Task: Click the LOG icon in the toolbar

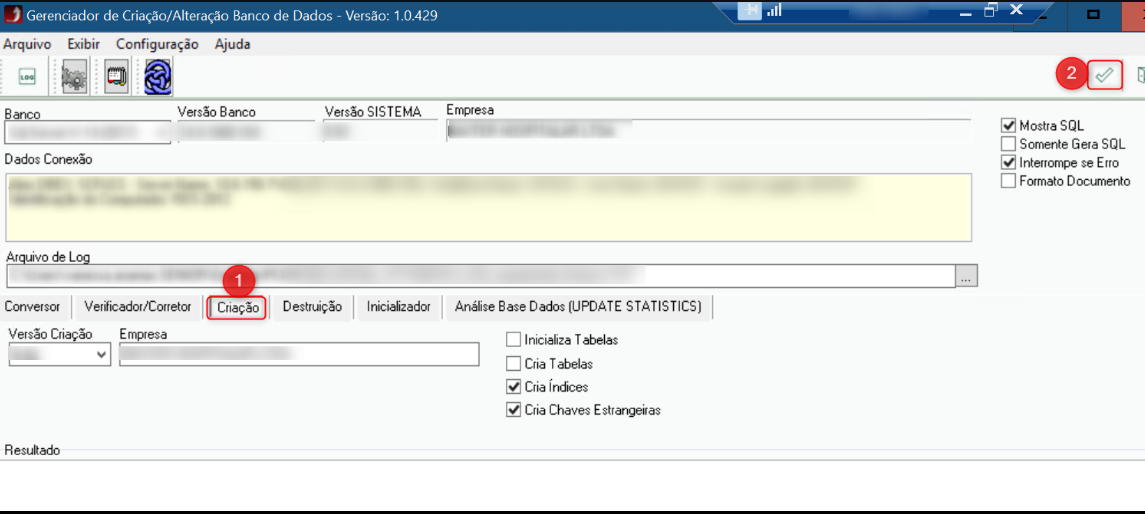Action: (x=27, y=76)
